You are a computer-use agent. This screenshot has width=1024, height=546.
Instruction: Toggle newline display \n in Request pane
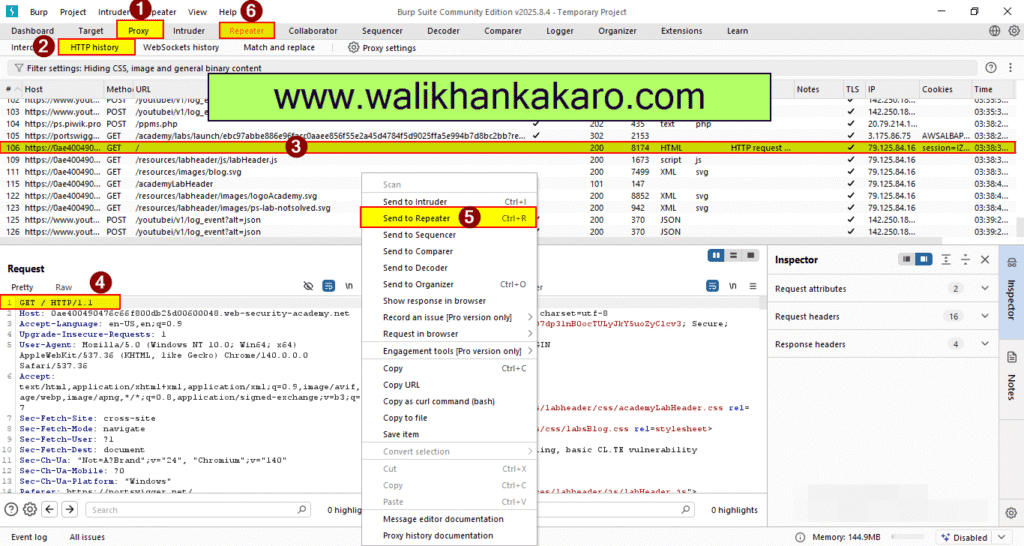(x=349, y=286)
